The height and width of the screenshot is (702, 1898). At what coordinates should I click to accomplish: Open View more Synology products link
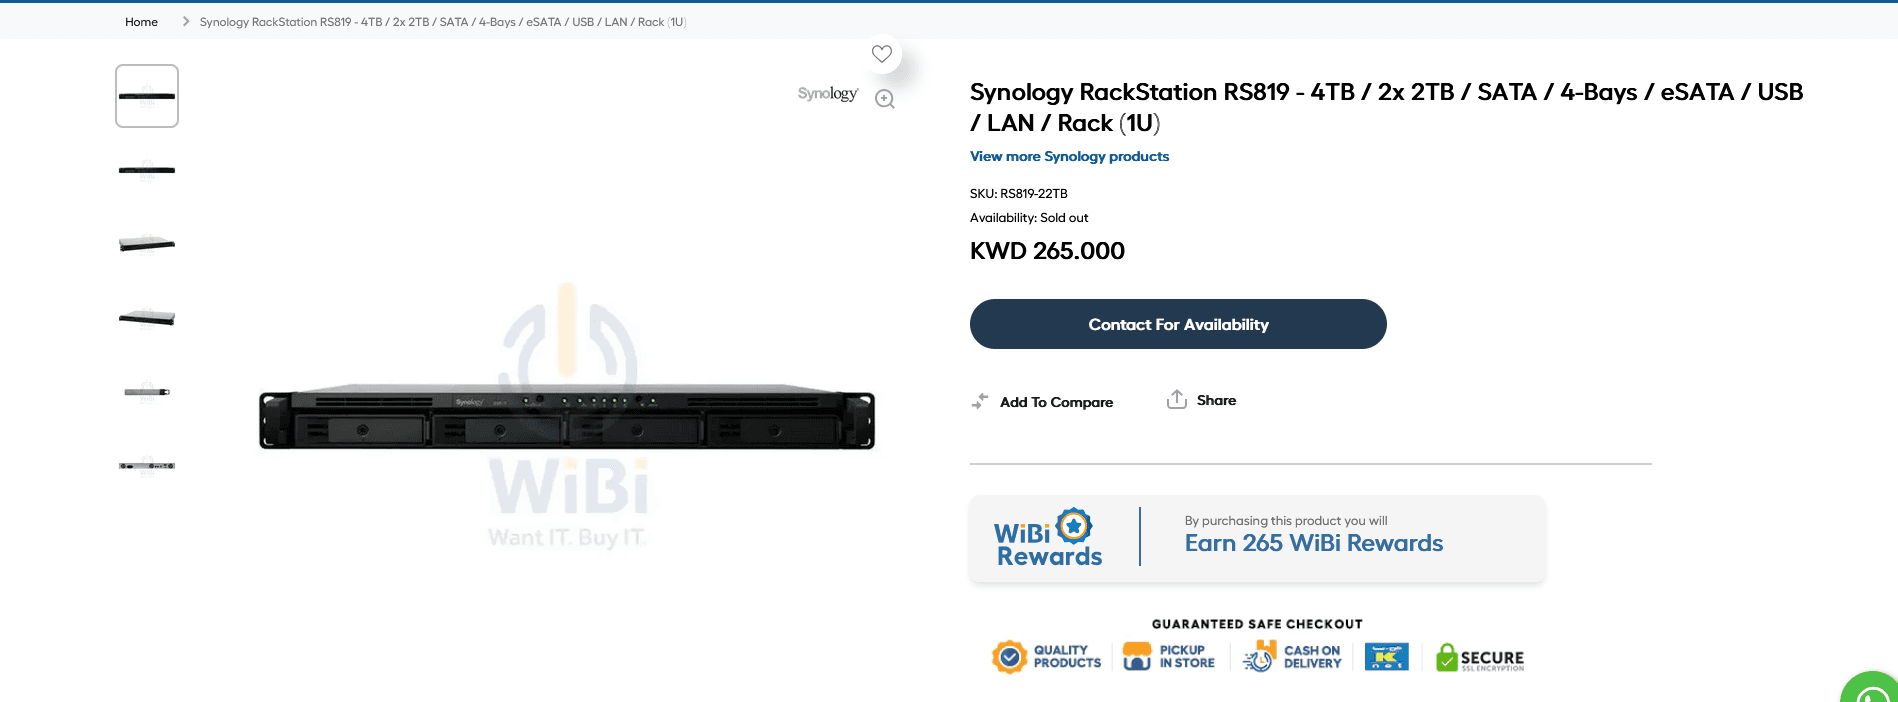(x=1069, y=156)
